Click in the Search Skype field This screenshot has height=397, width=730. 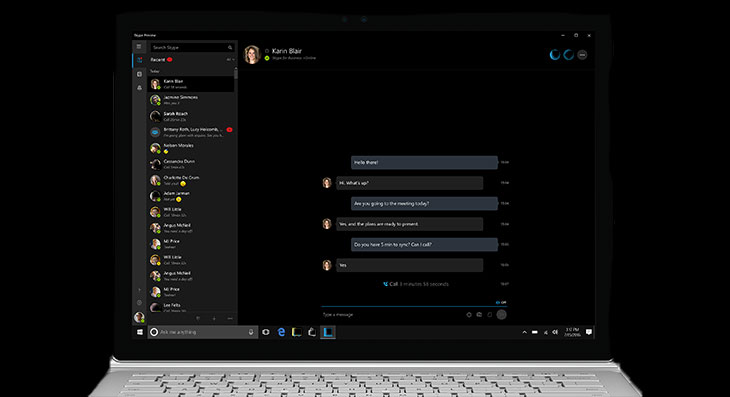coord(192,47)
